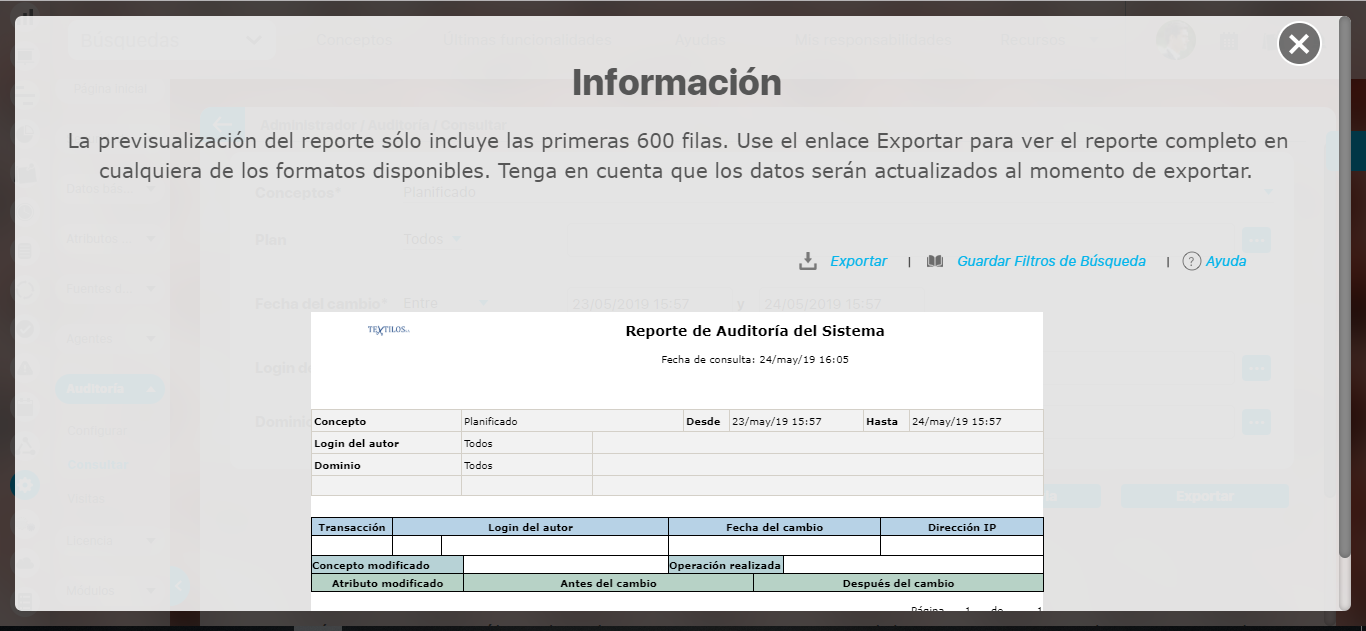
Task: Click the download icon beside Exportar
Action: (x=808, y=261)
